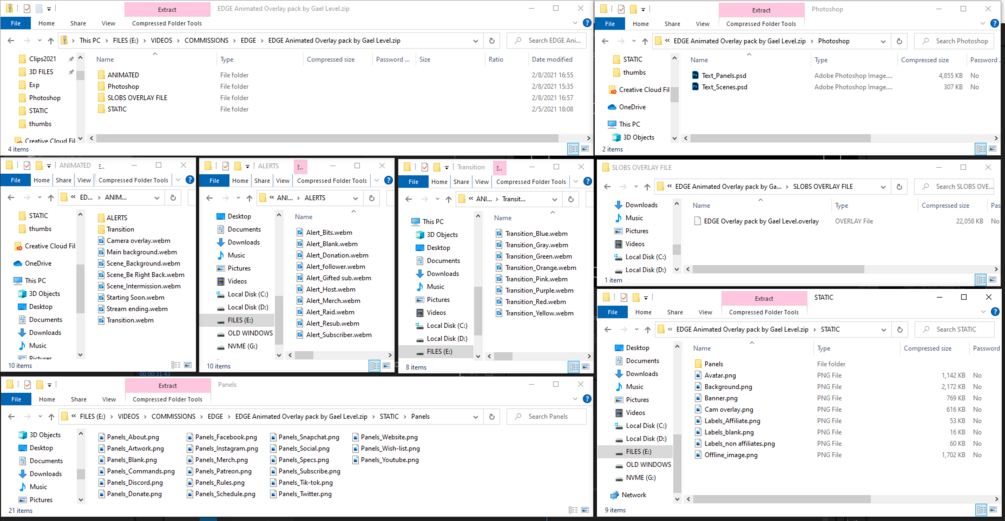Go back in the Transition window
This screenshot has height=521, width=1005.
click(409, 199)
